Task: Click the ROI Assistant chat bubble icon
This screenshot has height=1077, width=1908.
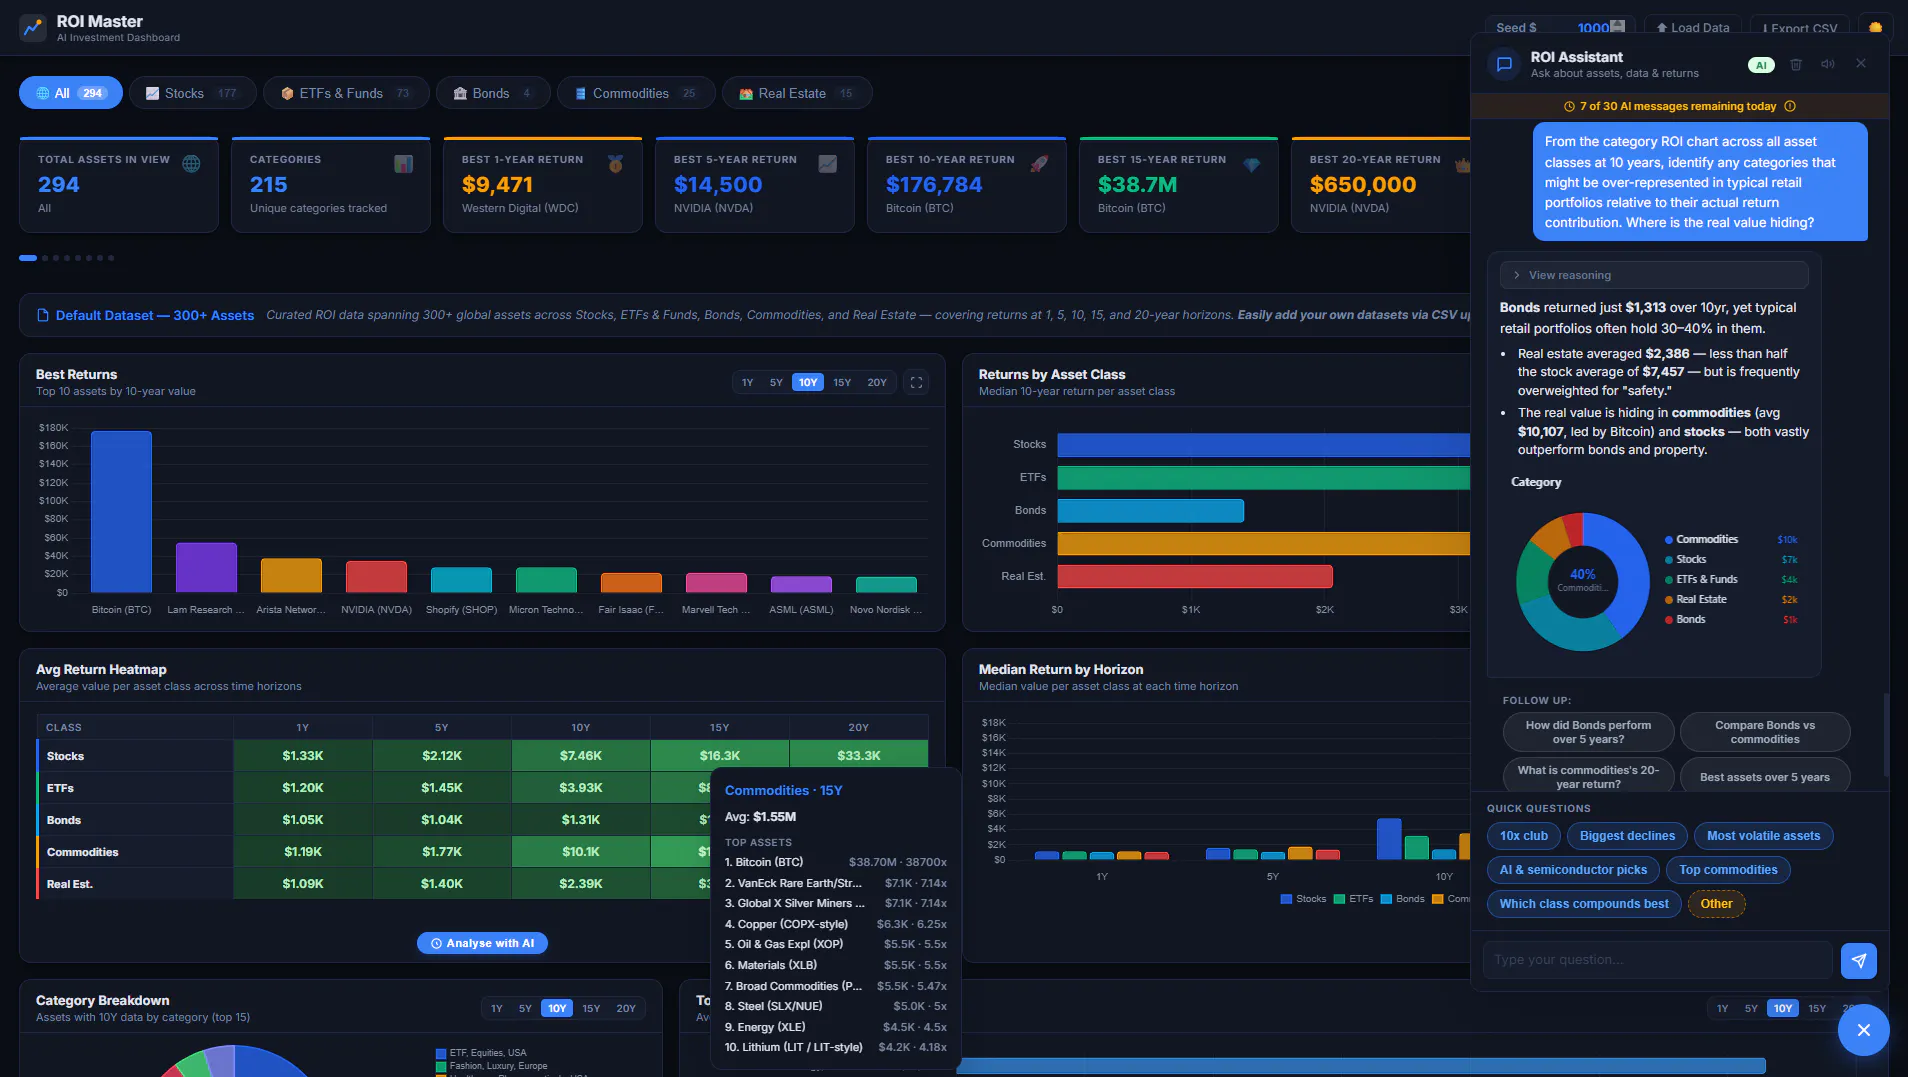Action: (x=1503, y=65)
